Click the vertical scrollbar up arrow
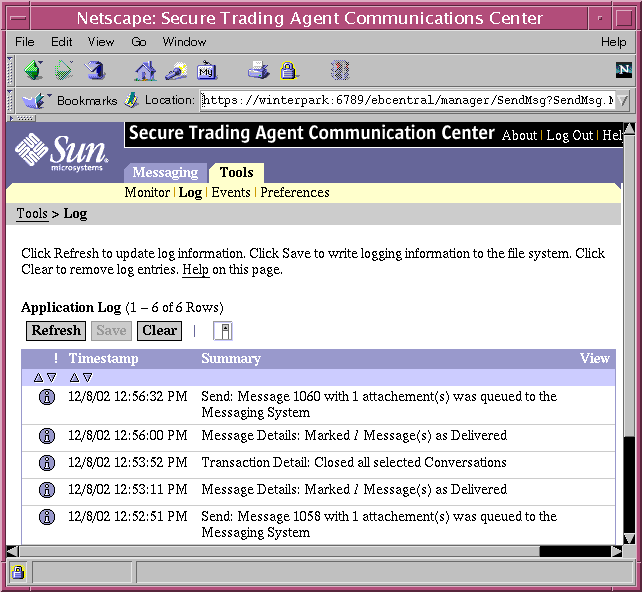This screenshot has width=642, height=592. pos(629,129)
